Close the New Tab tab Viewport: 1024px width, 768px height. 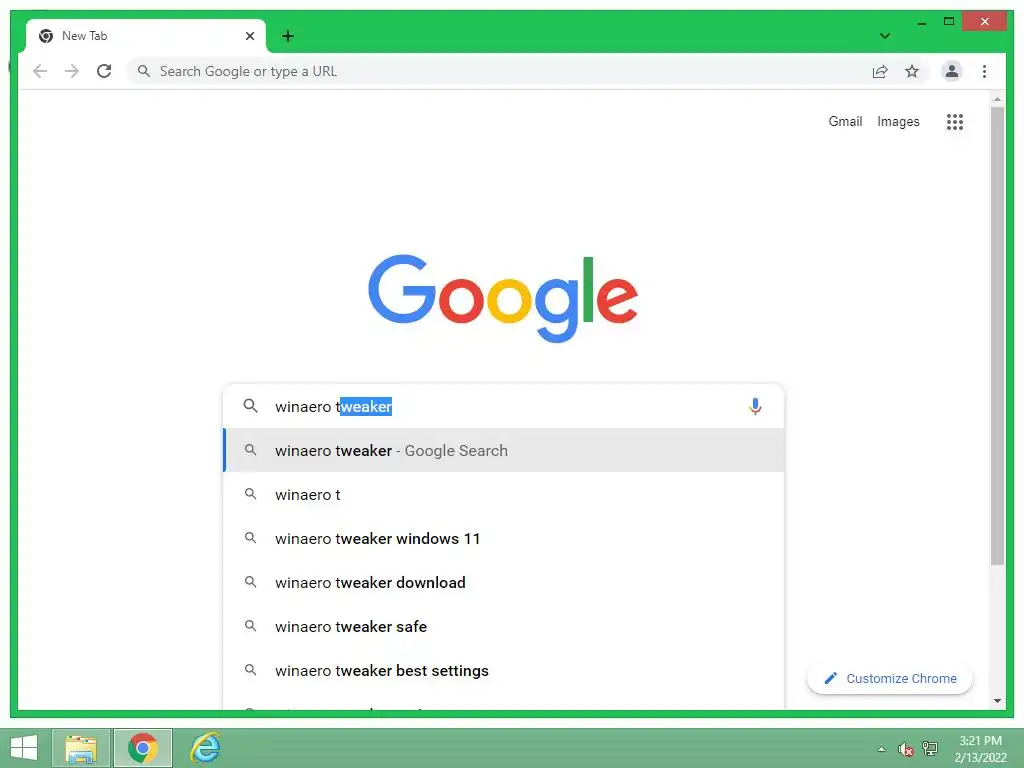pyautogui.click(x=249, y=36)
